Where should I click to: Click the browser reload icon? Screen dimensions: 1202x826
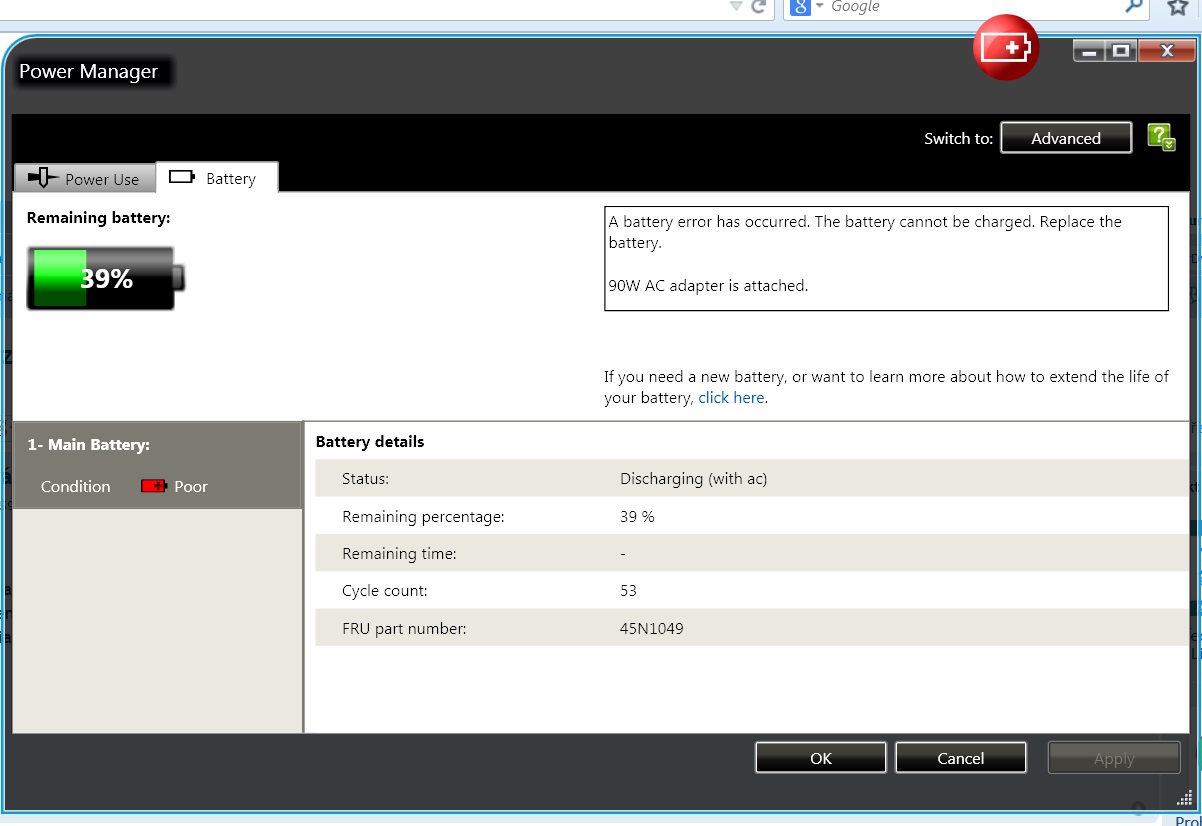coord(759,6)
